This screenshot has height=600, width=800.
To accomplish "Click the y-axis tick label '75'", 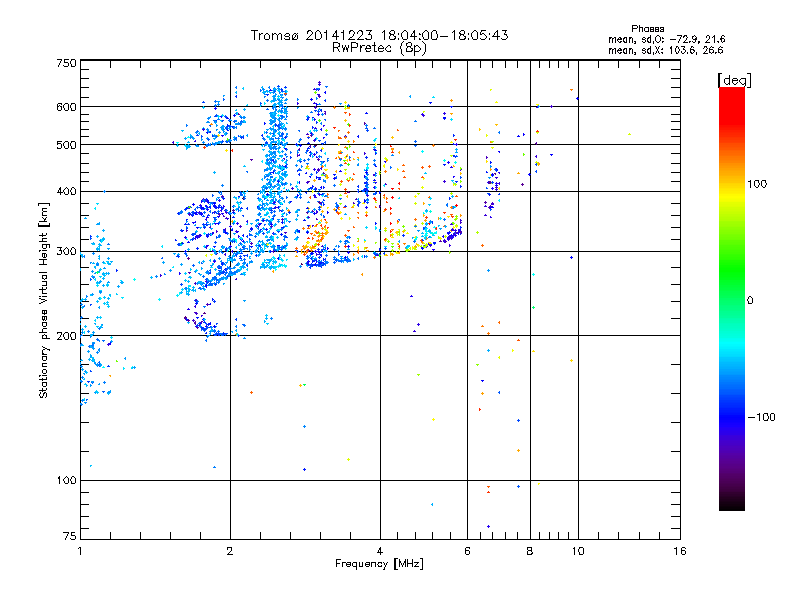I will coord(70,536).
